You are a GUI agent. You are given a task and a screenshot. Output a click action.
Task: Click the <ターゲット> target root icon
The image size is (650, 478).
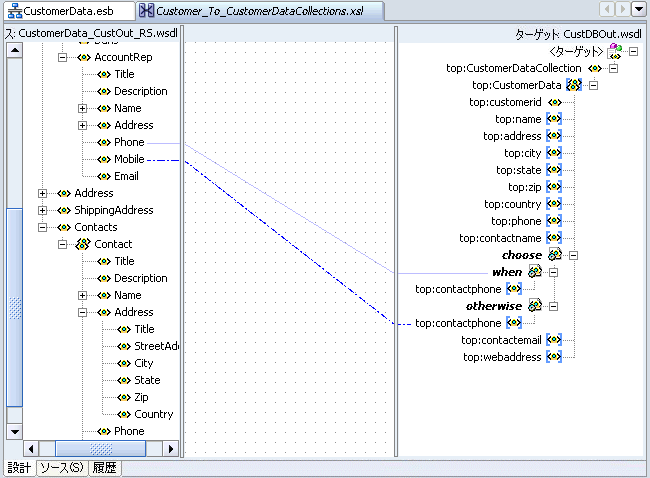coord(615,51)
